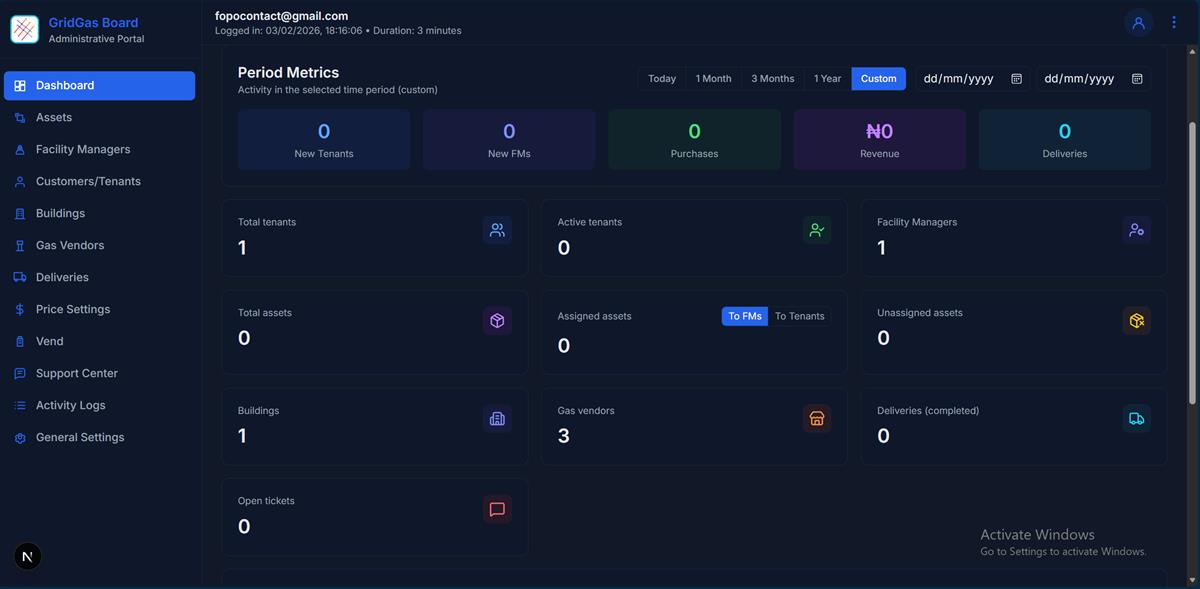This screenshot has height=589, width=1200.
Task: Click the start date dd/mm/yyyy field
Action: click(x=973, y=79)
